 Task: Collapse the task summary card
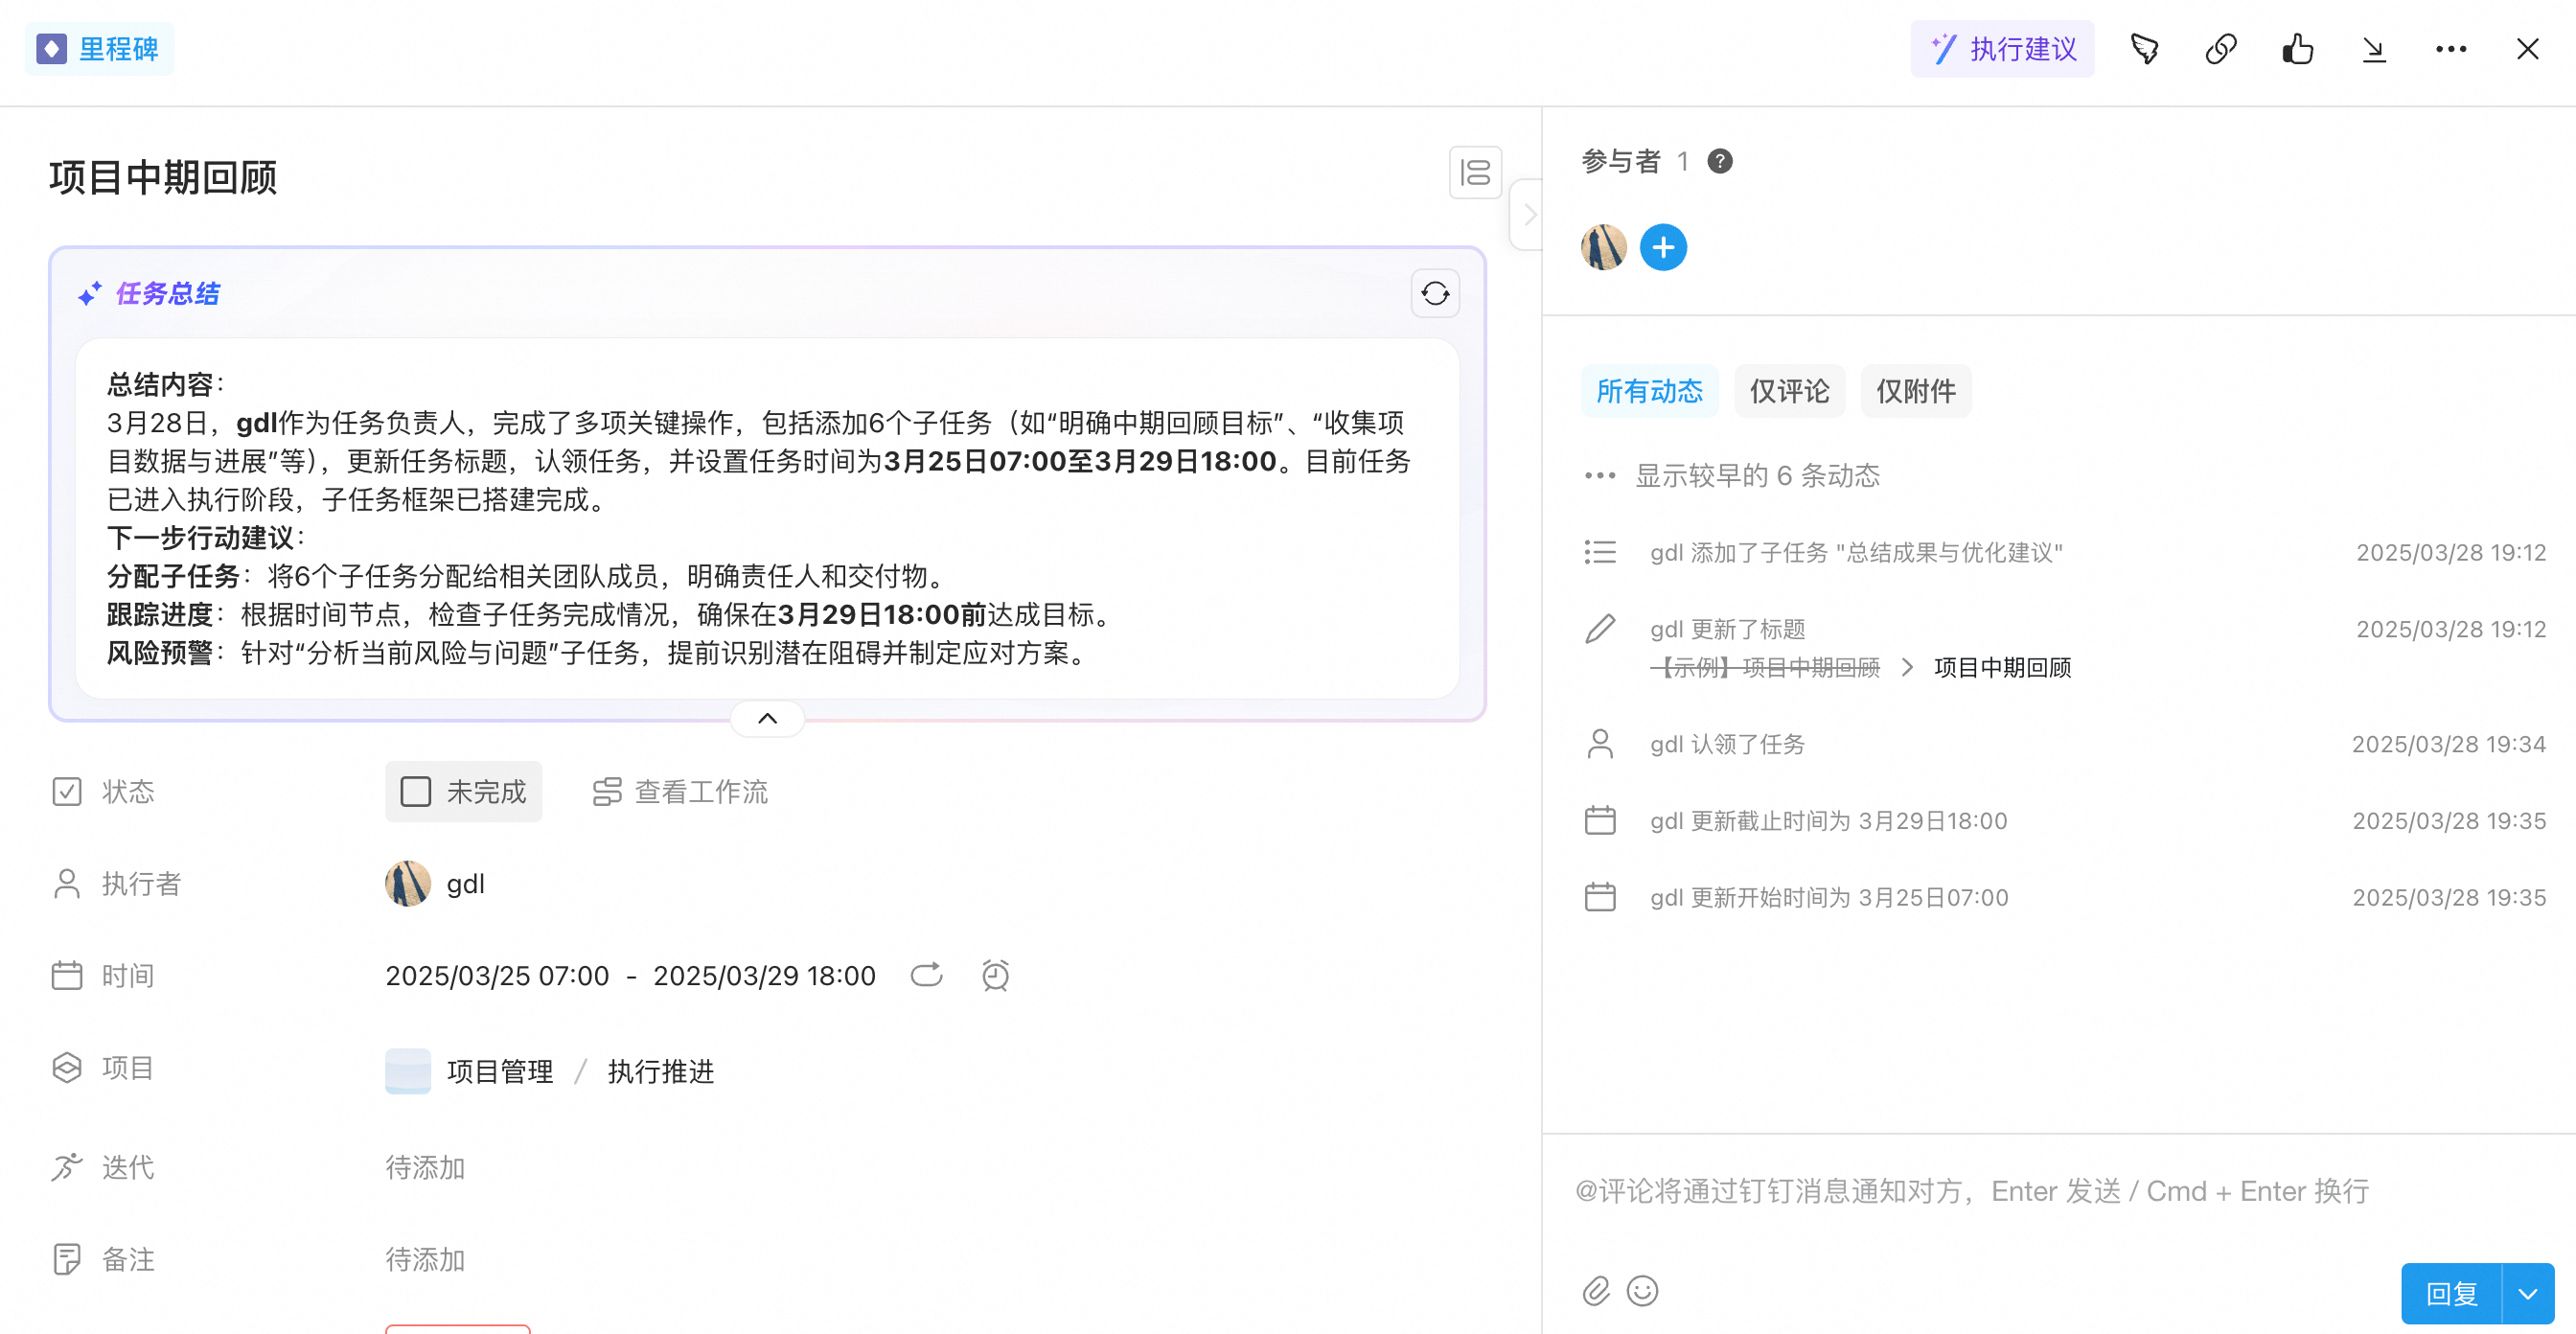coord(767,718)
